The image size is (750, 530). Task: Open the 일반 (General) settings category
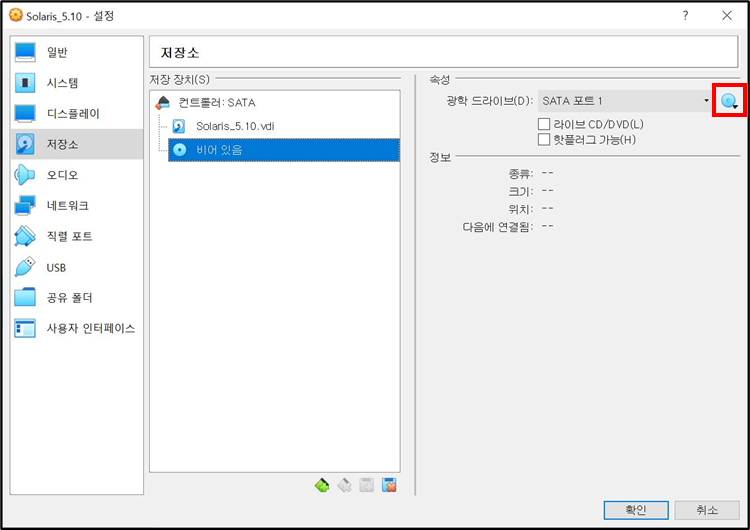click(x=77, y=52)
